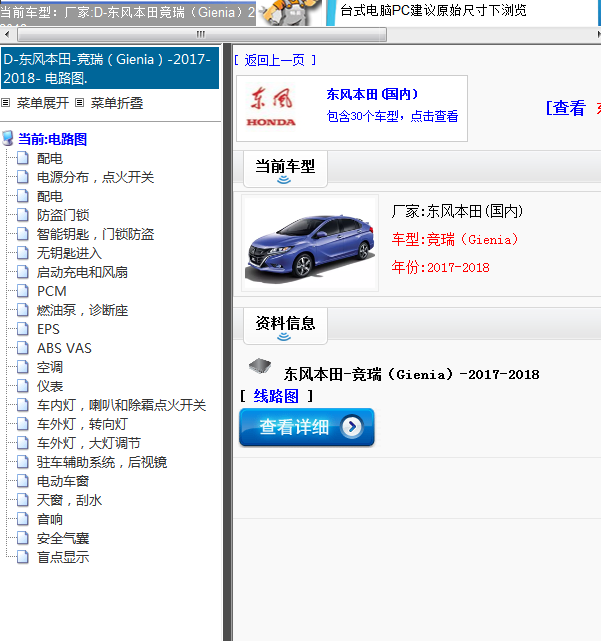Click the 查看详细 button
601x641 pixels.
pos(307,427)
